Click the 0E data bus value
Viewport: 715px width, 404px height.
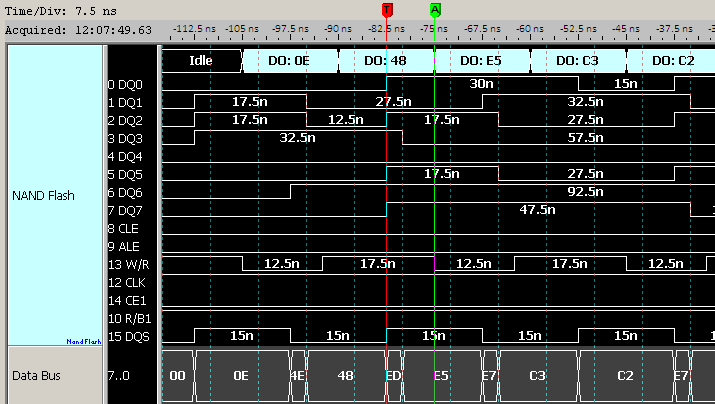click(242, 376)
